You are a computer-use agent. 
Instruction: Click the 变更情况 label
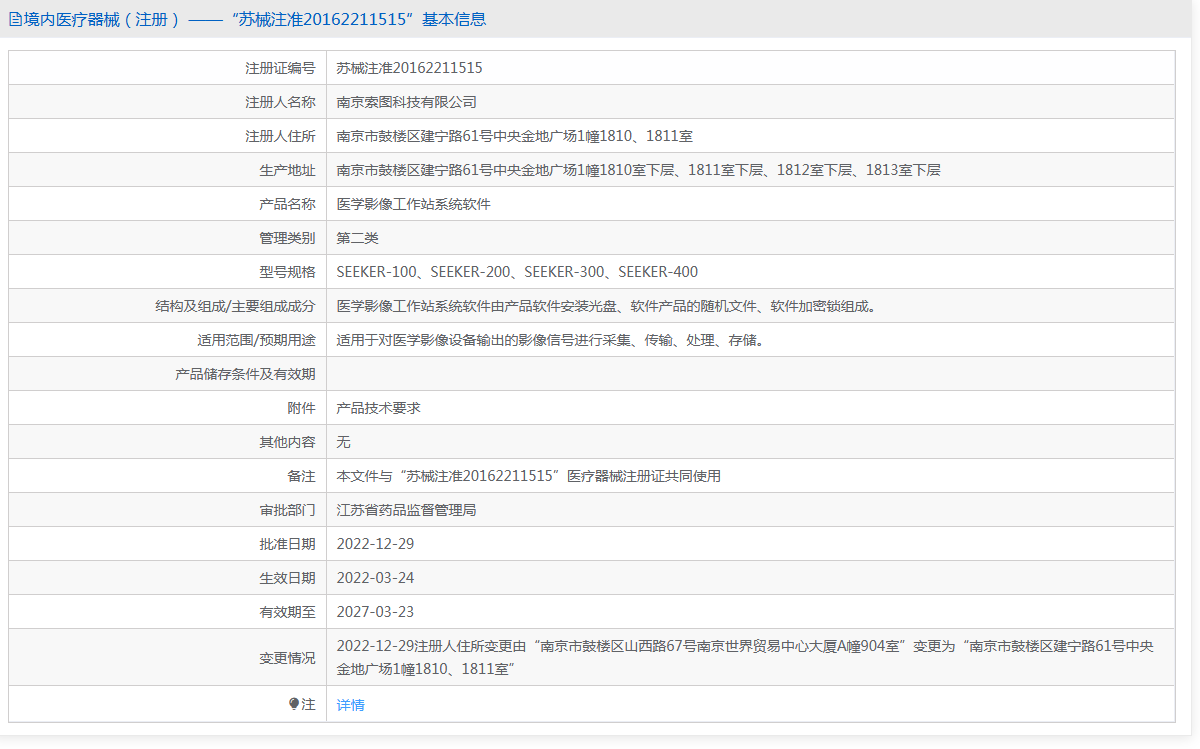(288, 658)
